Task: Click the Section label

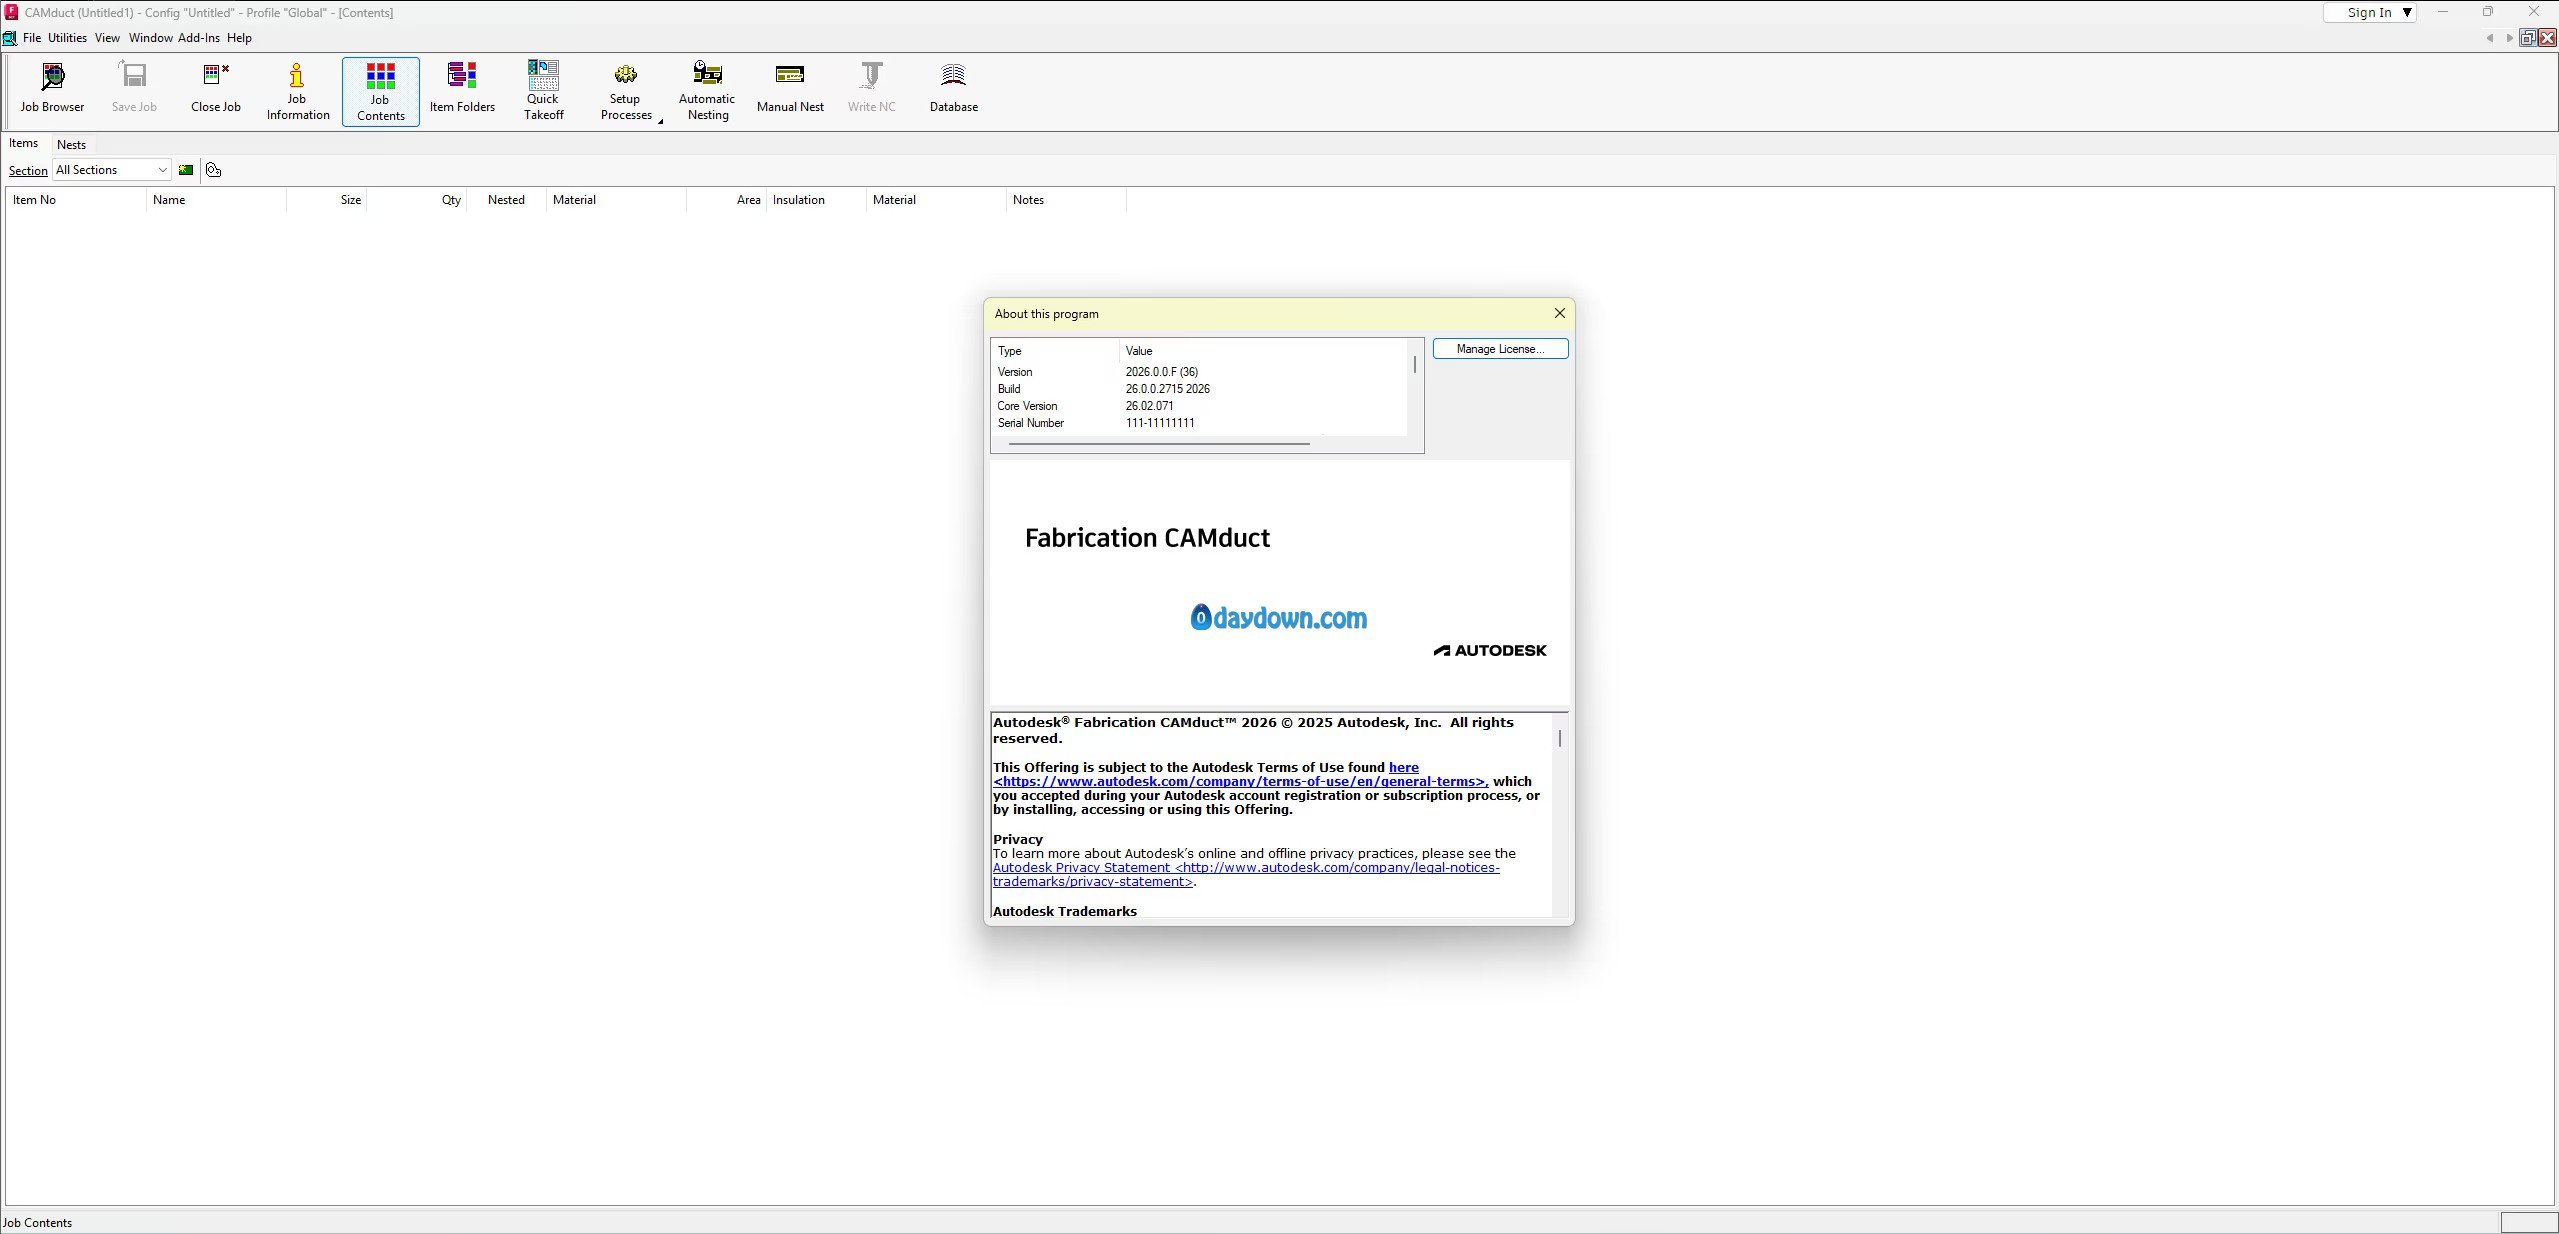Action: coord(28,171)
